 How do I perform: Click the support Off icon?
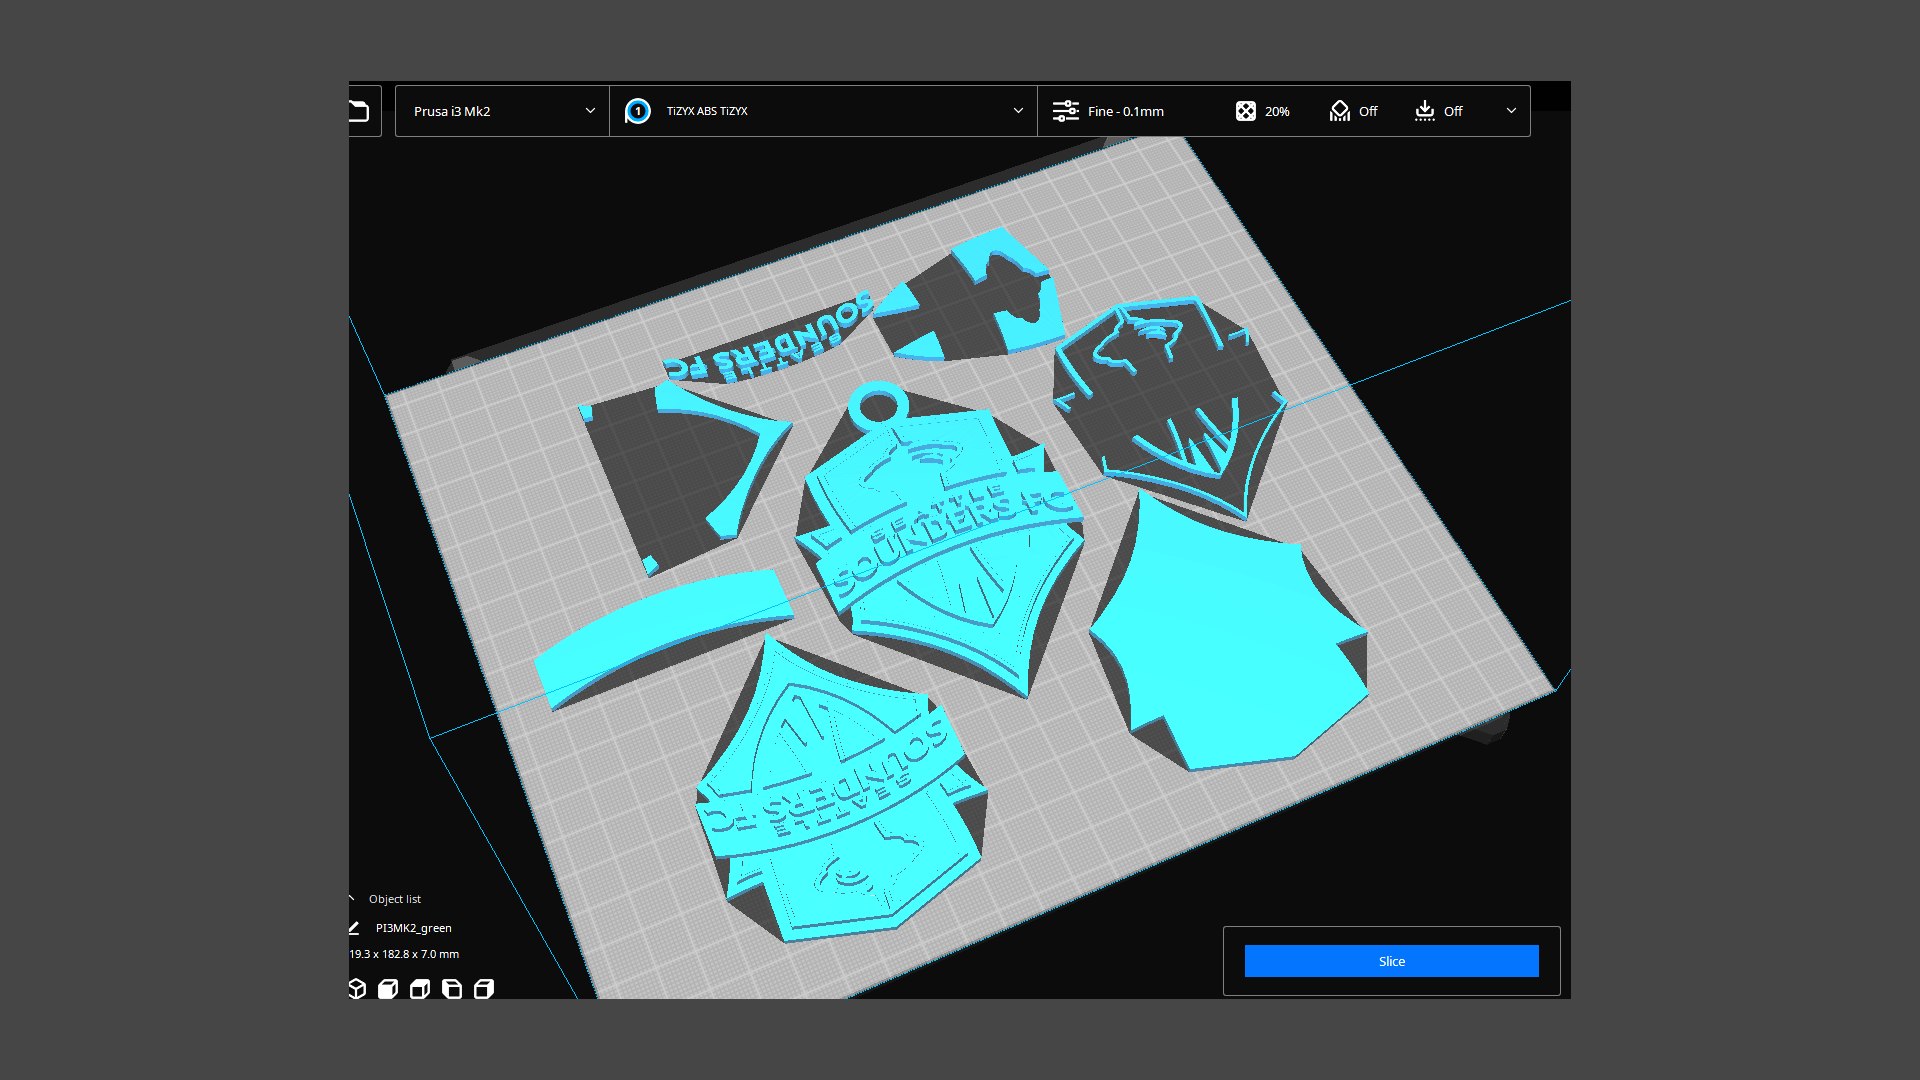point(1340,111)
